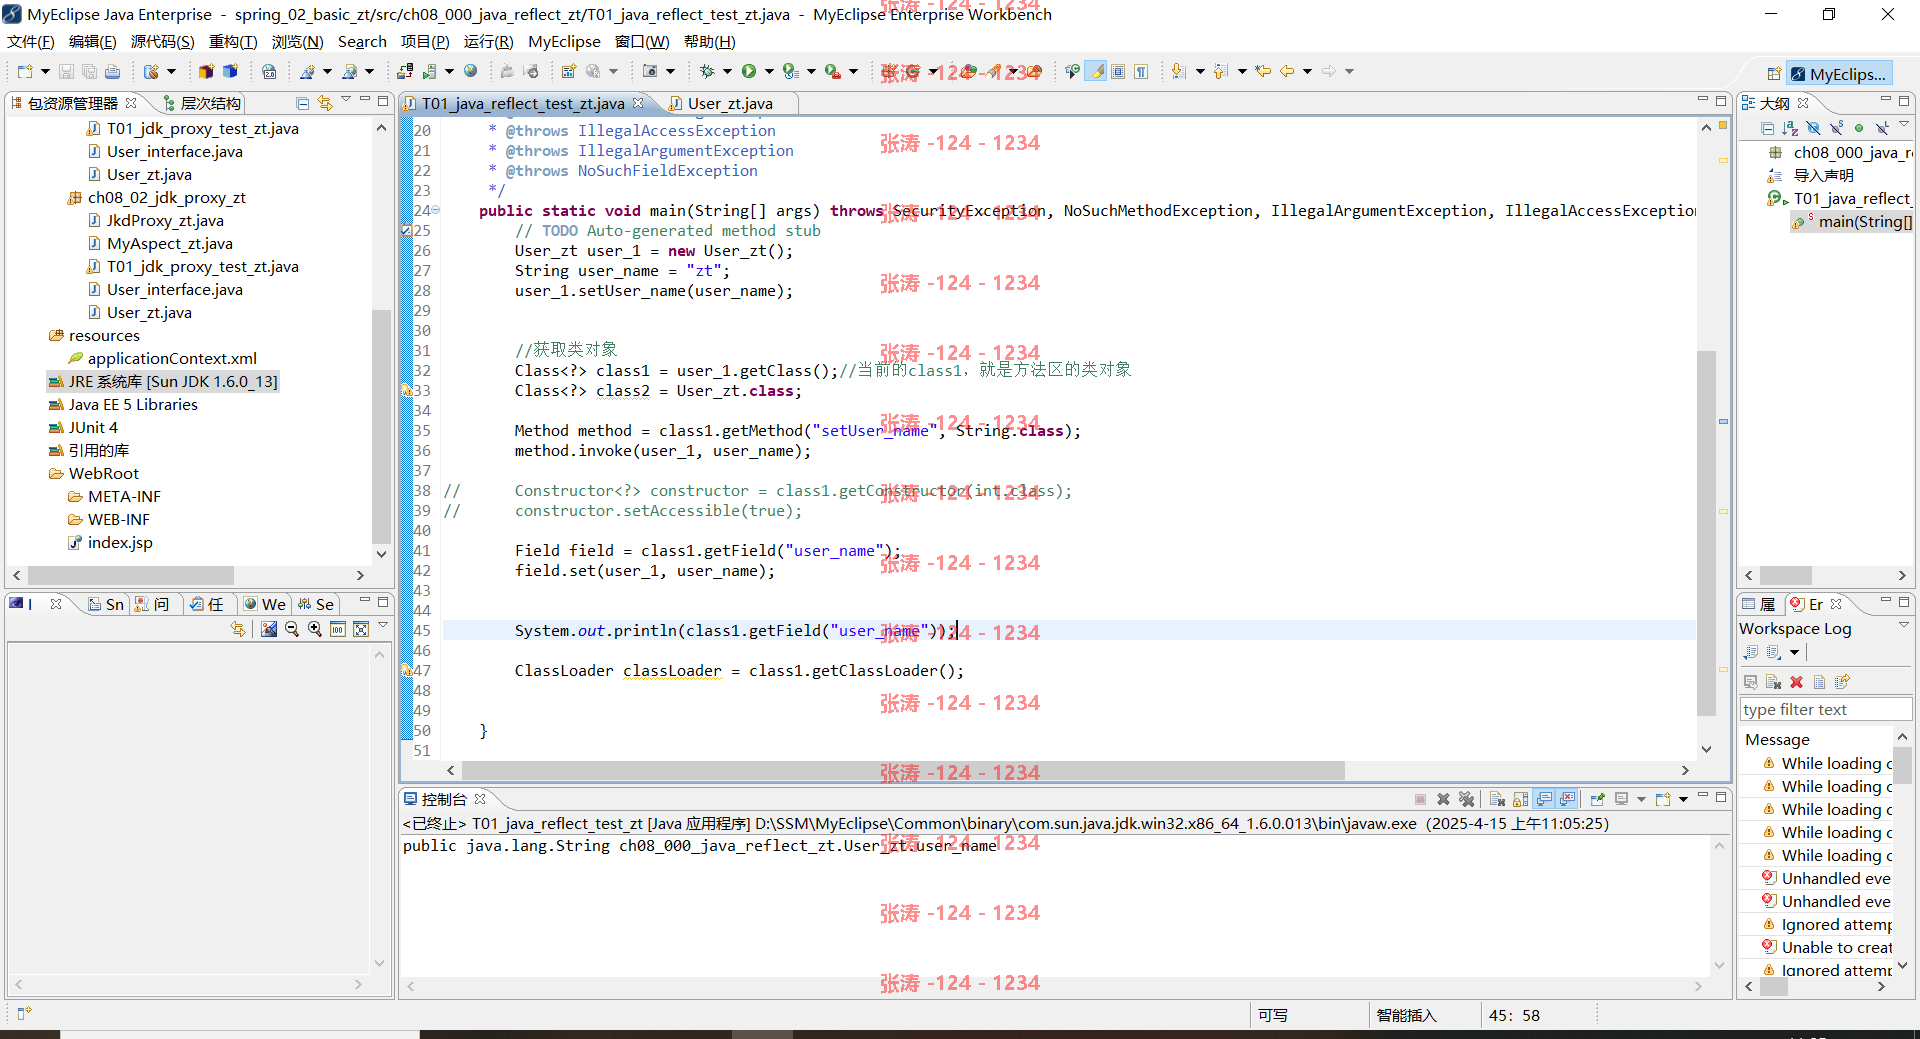Click the red Delete Log icon

point(1796,682)
